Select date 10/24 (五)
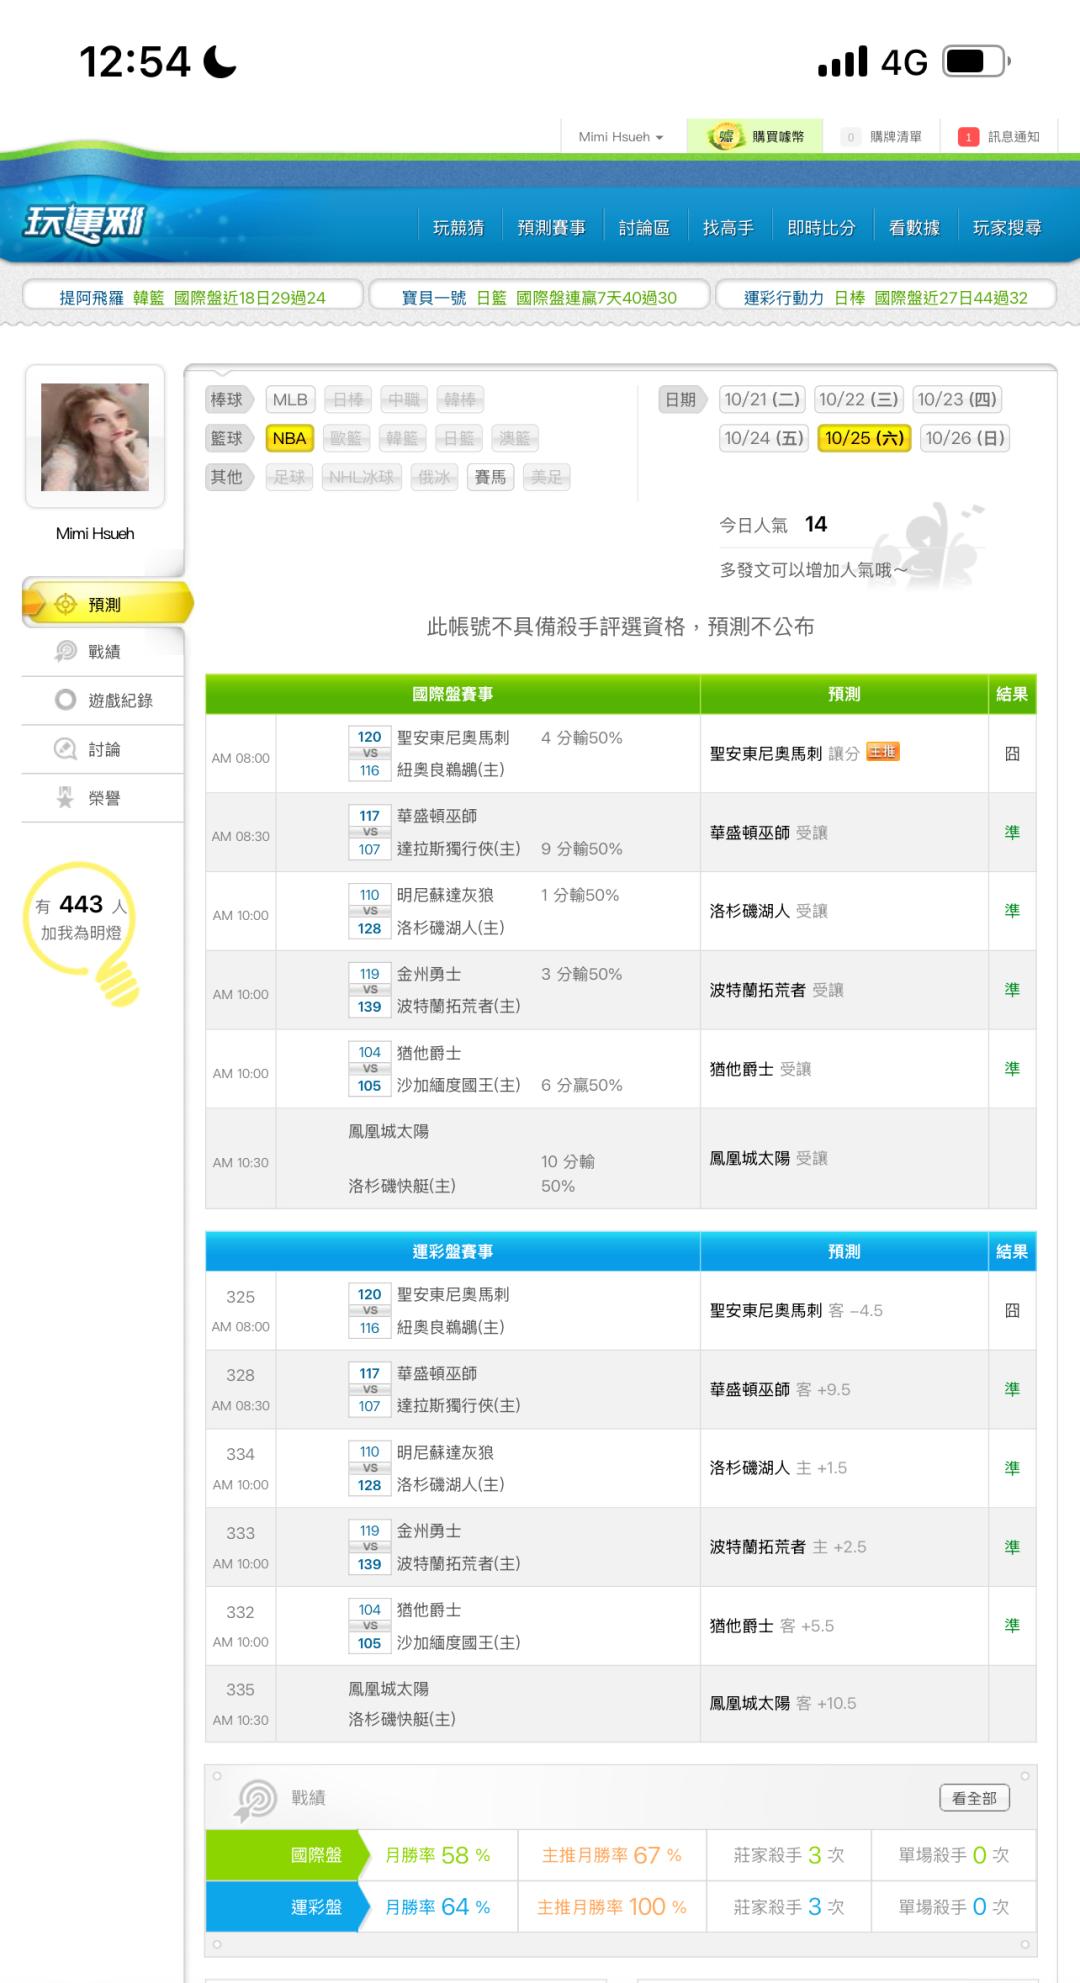 tap(764, 438)
